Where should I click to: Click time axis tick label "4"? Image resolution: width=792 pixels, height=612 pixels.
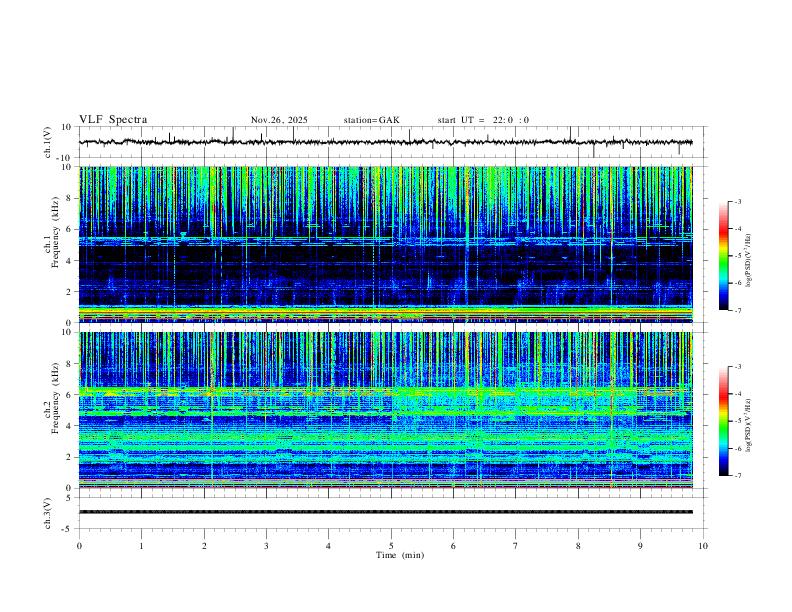pyautogui.click(x=329, y=546)
